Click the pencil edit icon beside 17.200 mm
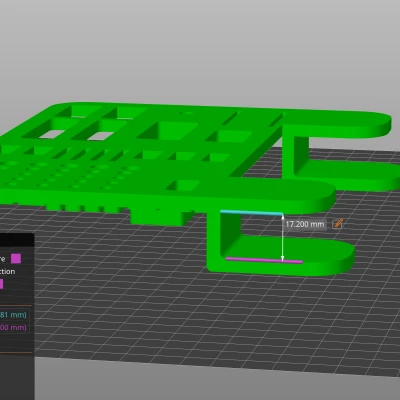Screen dimensions: 400x400 (x=337, y=224)
